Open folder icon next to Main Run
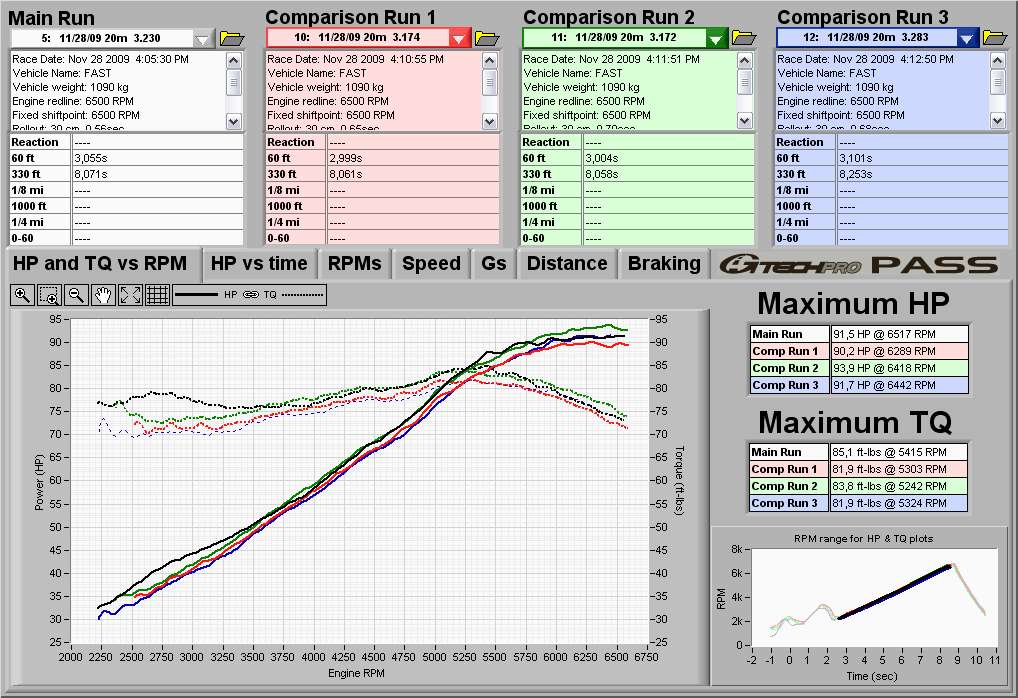 click(x=231, y=38)
